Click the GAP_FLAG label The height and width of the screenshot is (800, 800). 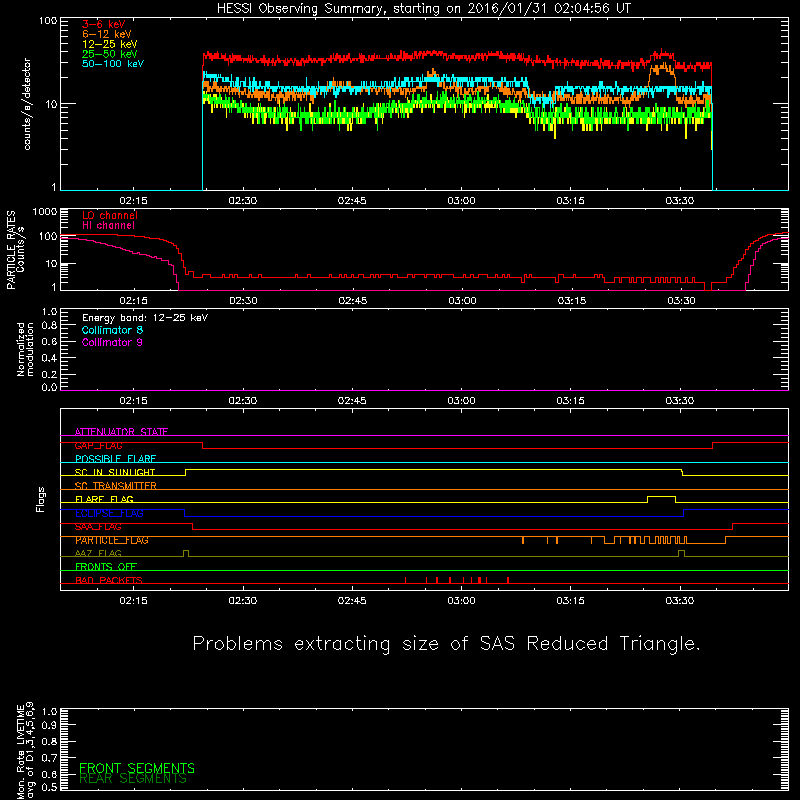click(x=98, y=445)
